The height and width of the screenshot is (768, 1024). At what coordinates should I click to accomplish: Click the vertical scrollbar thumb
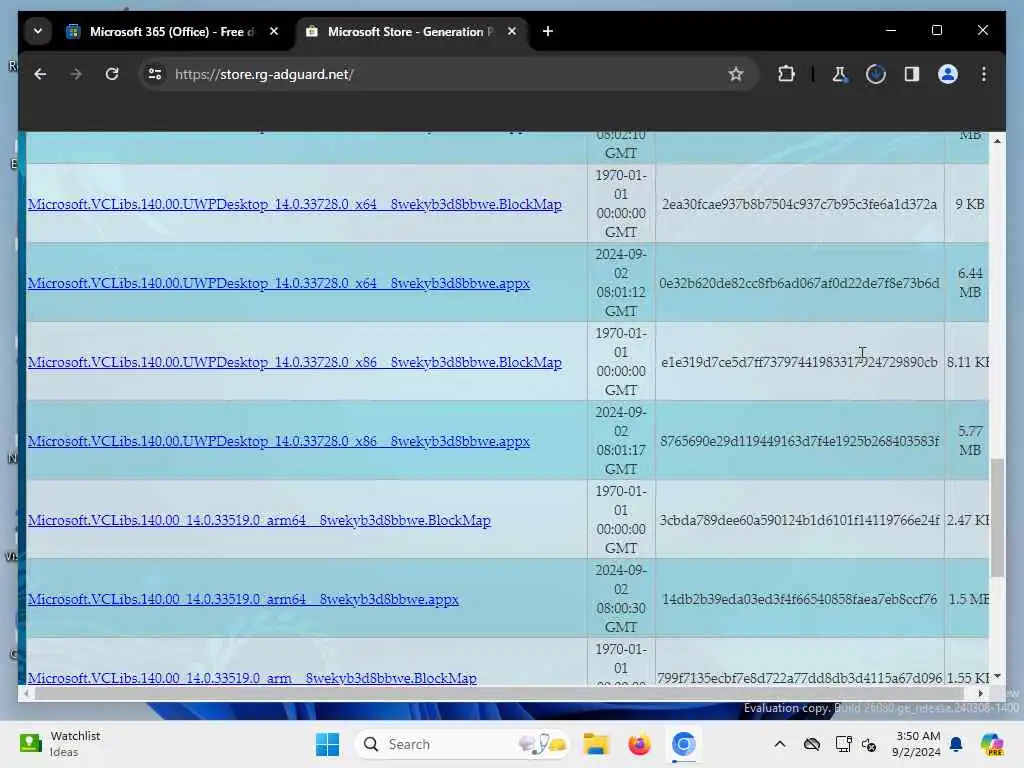(997, 518)
